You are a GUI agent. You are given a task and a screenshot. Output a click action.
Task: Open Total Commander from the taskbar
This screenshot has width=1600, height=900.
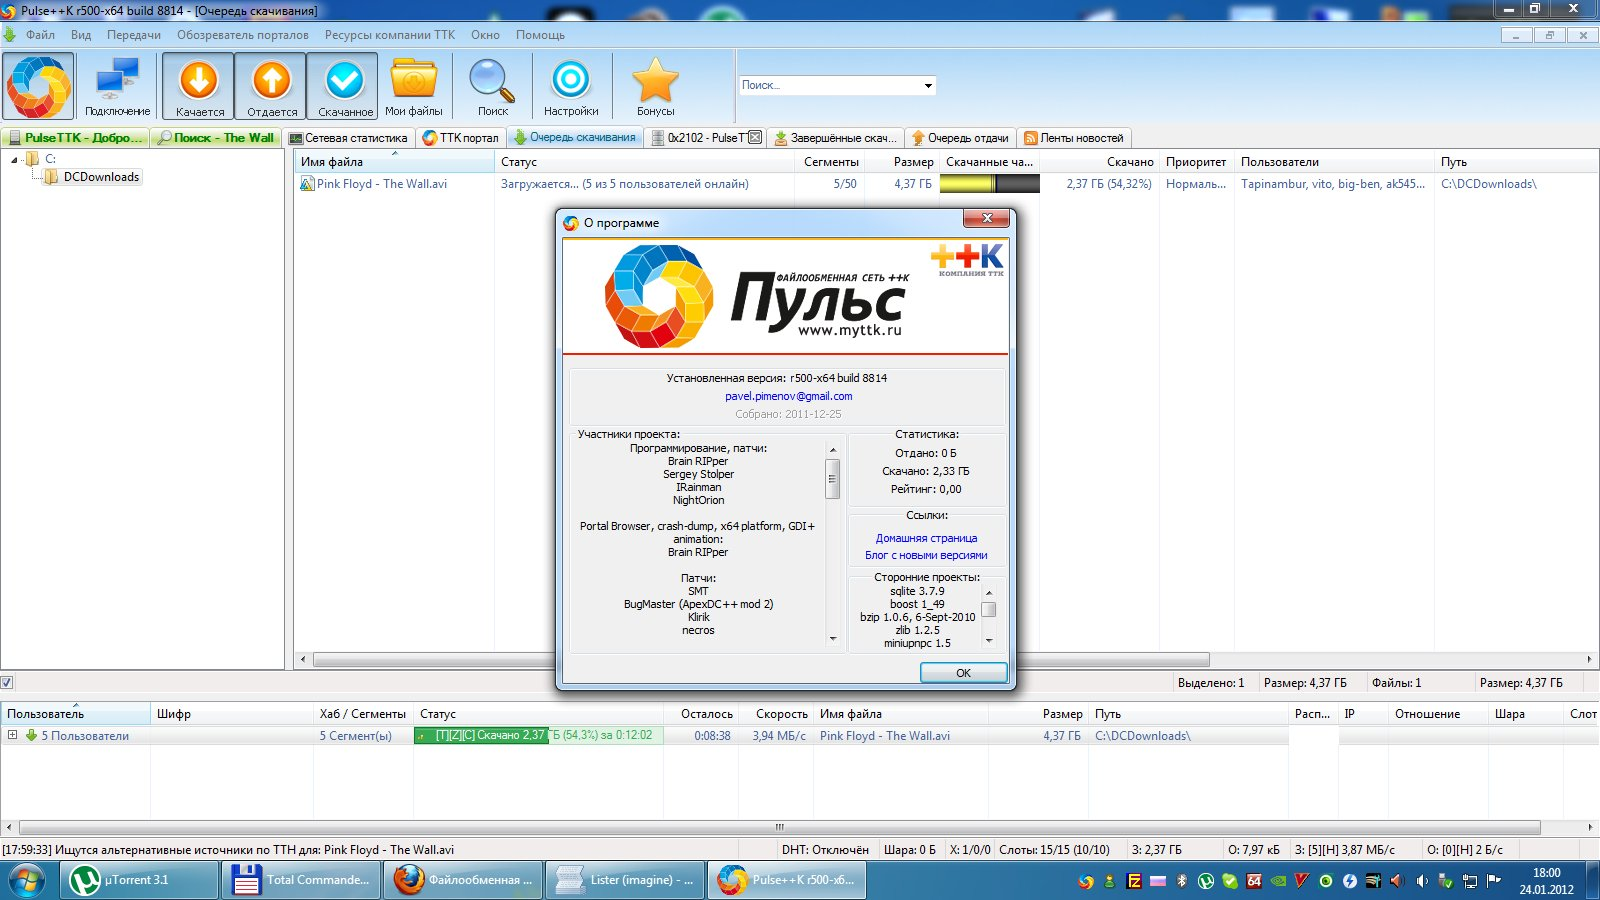tap(302, 880)
